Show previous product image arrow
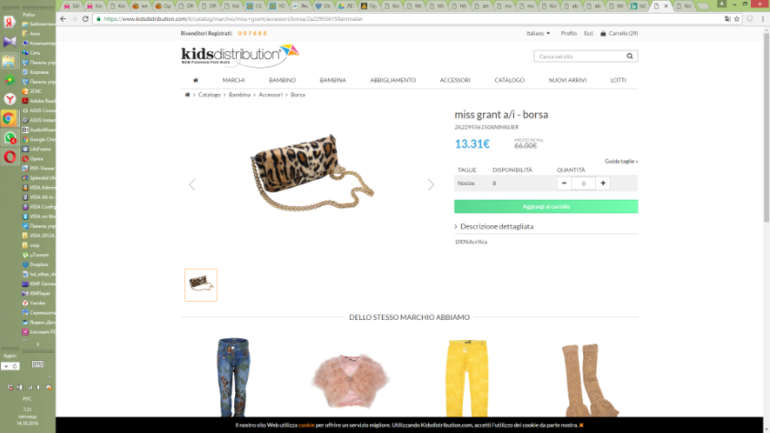 [192, 185]
